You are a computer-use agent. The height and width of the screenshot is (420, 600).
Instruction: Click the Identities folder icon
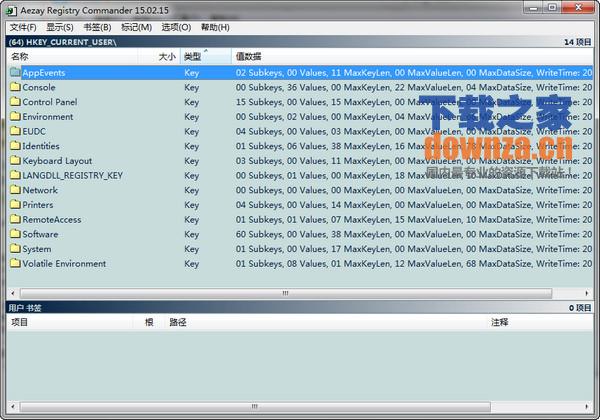click(x=15, y=146)
